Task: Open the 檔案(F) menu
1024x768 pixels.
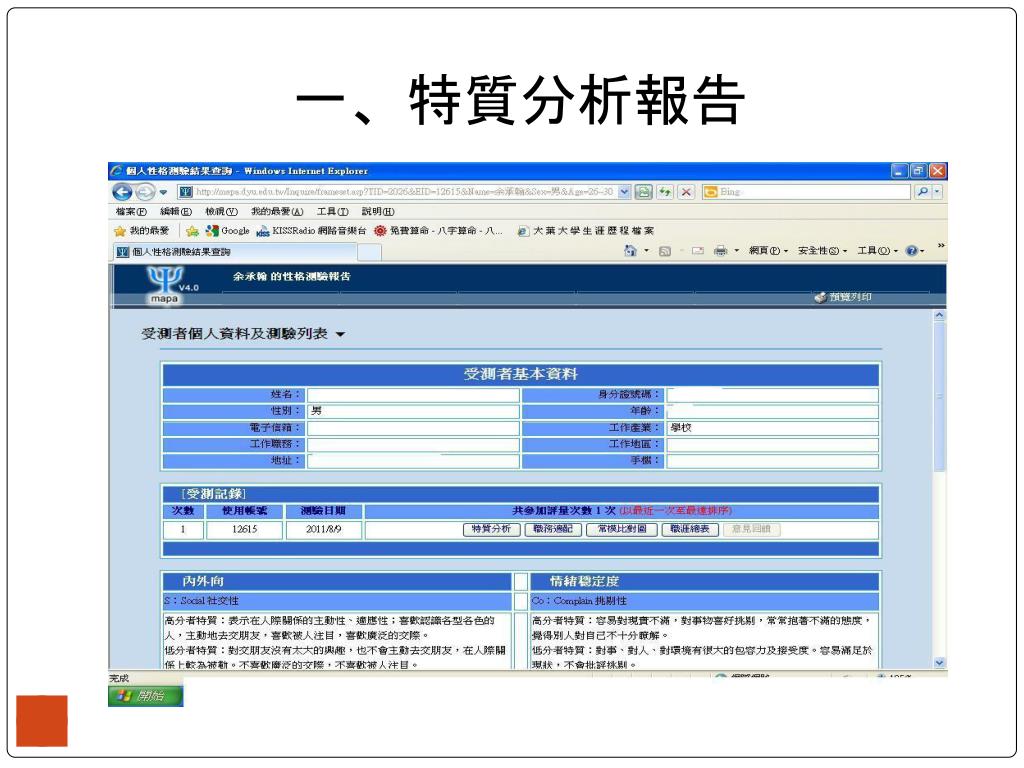Action: [131, 212]
